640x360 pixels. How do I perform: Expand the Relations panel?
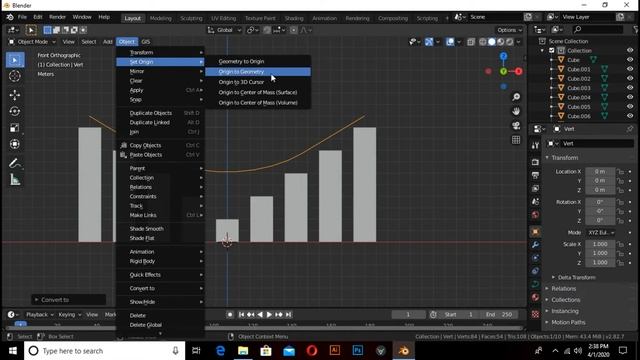[563, 289]
